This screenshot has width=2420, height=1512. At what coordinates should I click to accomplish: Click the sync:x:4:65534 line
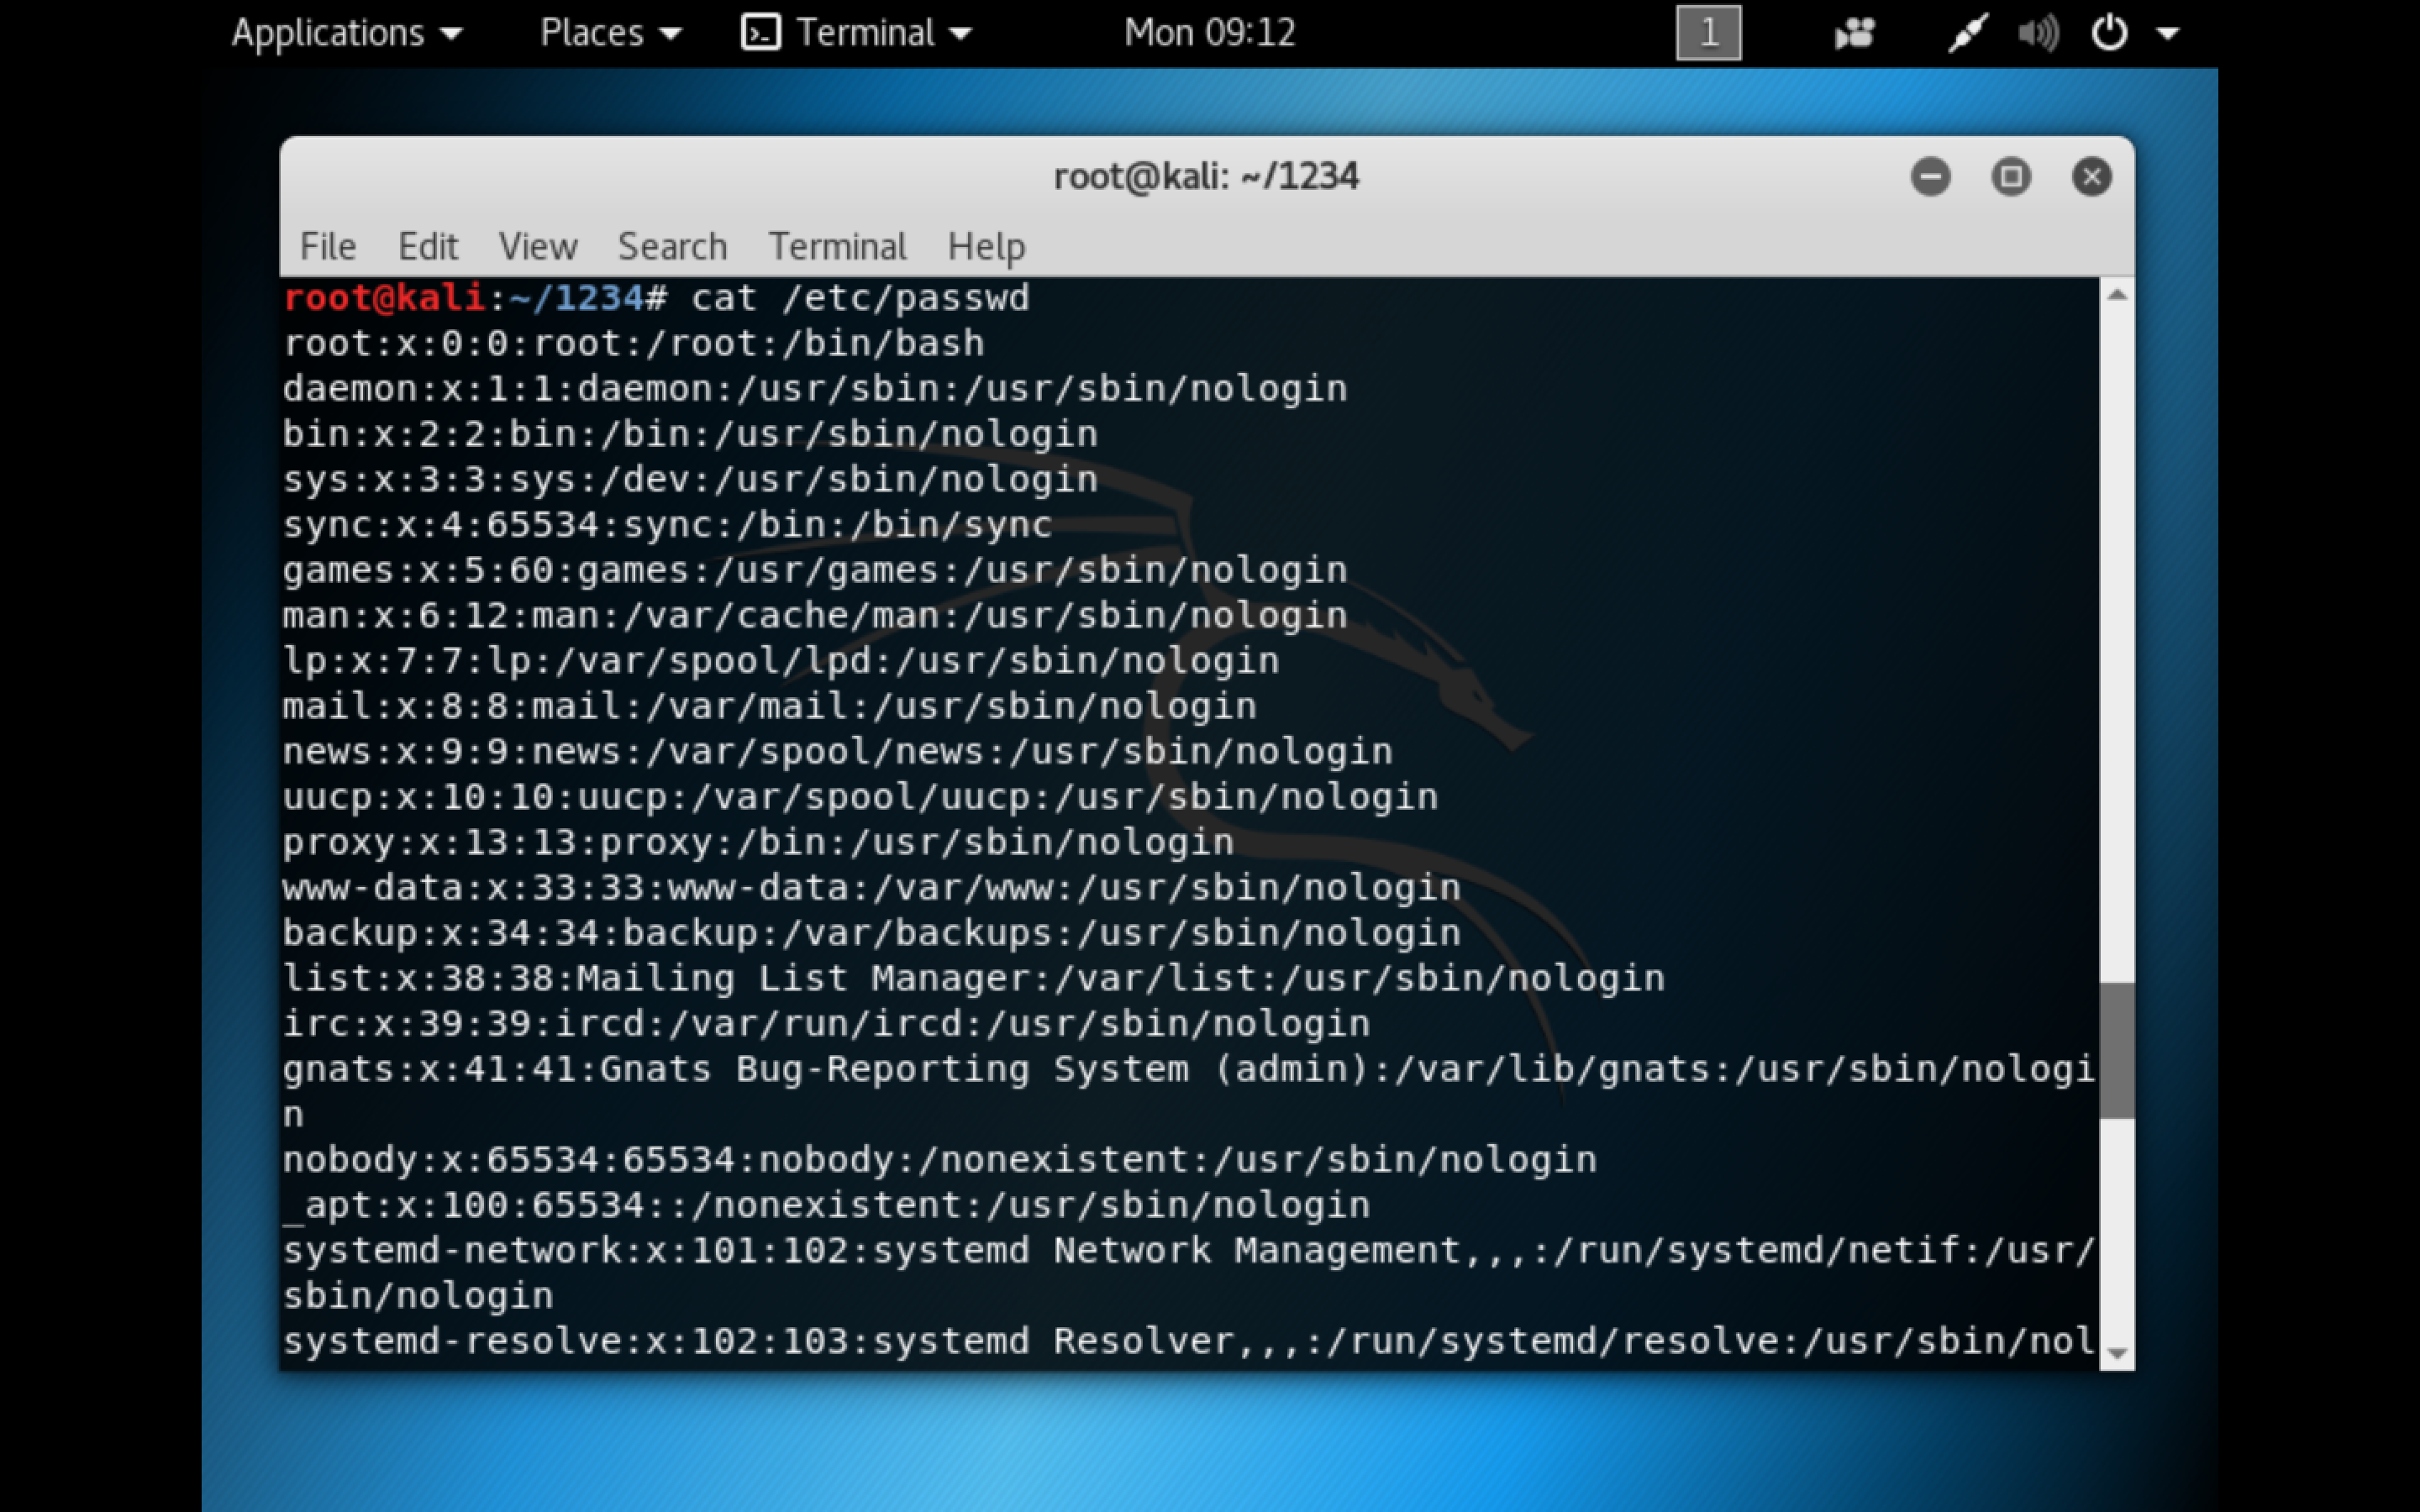667,525
